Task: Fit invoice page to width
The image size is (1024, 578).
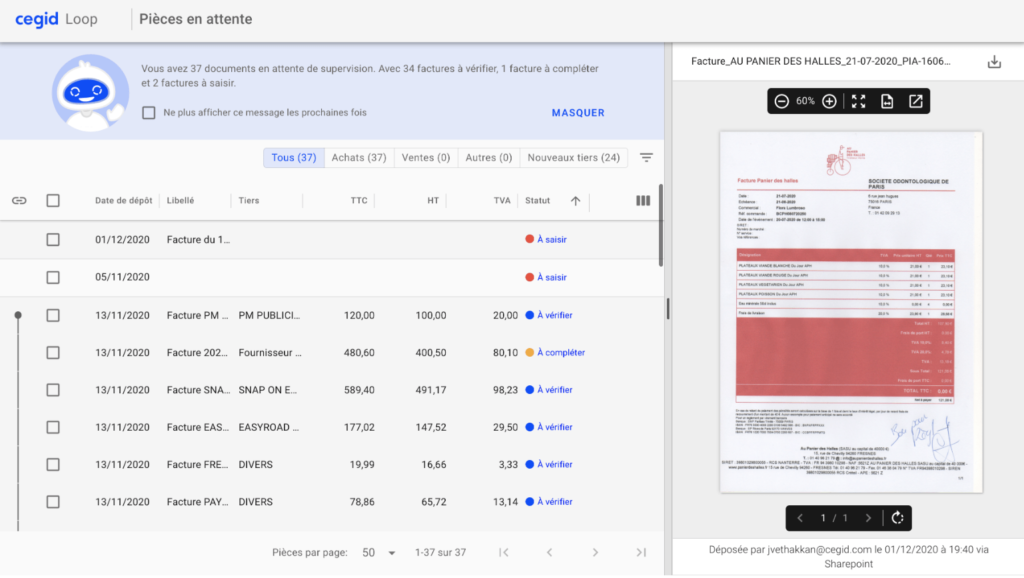Action: pos(887,101)
